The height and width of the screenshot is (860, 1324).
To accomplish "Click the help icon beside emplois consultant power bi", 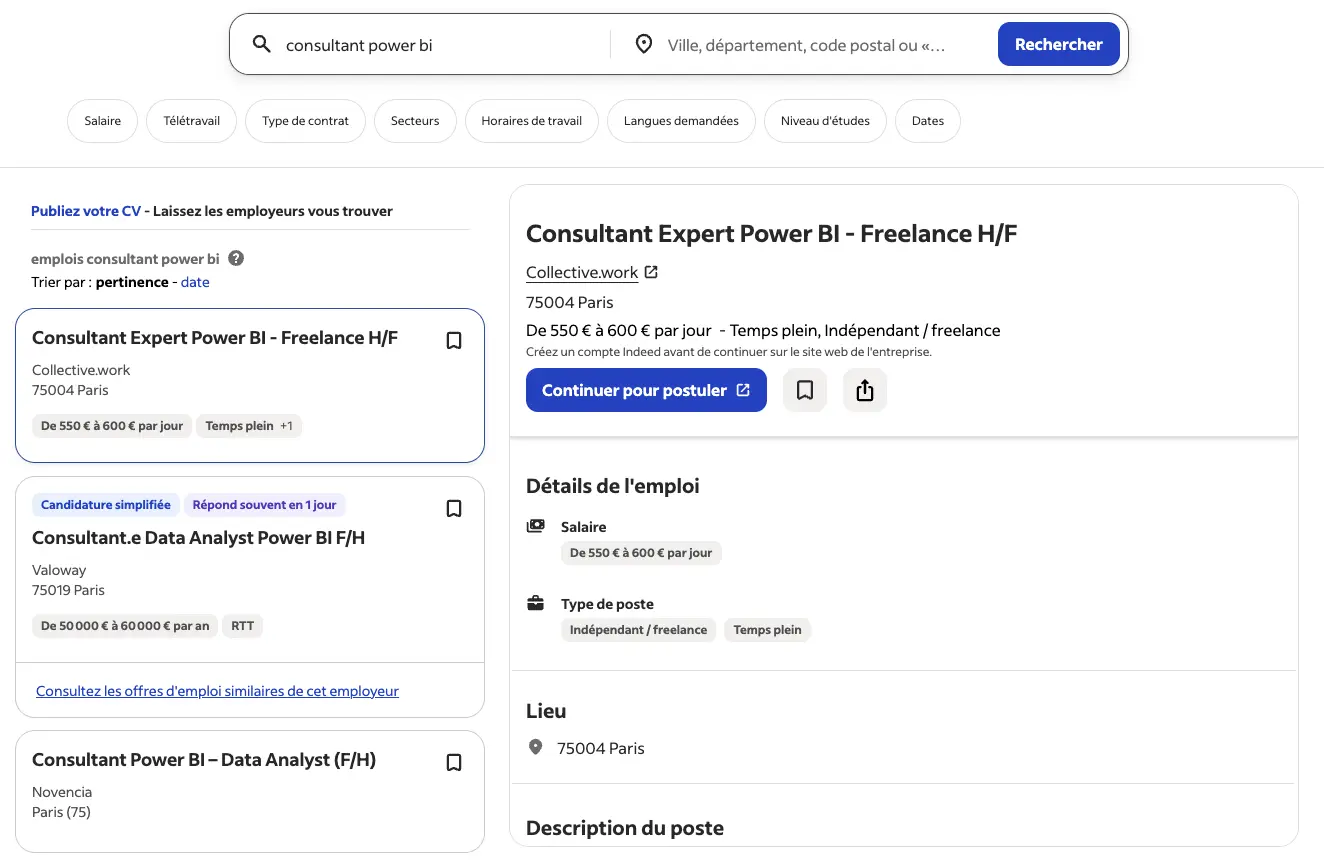I will [x=236, y=258].
